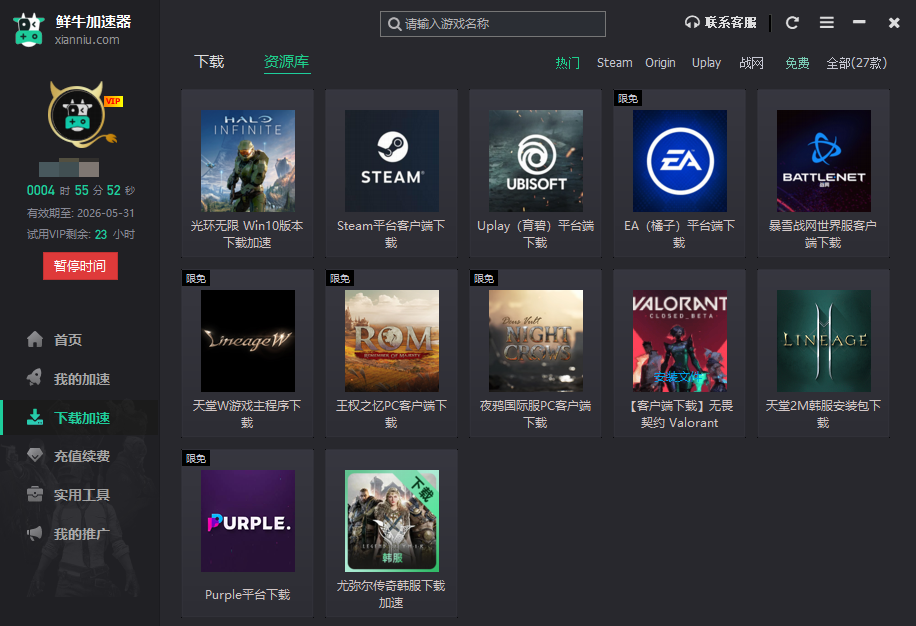Click the megaphone icon for 我的推广
The height and width of the screenshot is (626, 916).
(x=35, y=533)
